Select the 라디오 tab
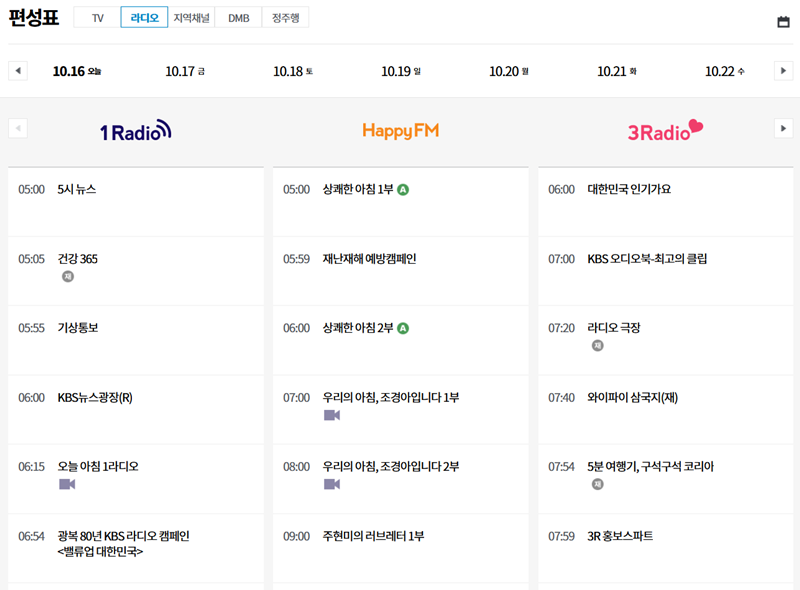The height and width of the screenshot is (590, 800). coord(144,18)
